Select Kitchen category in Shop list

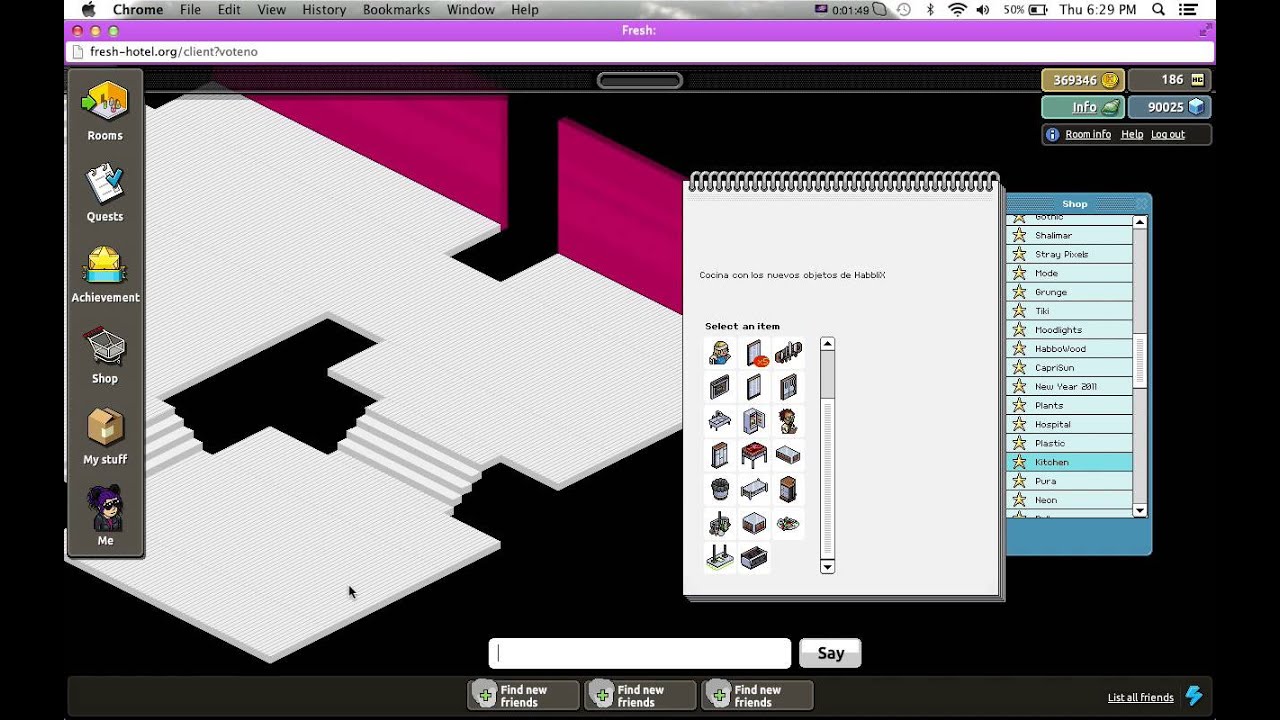1069,462
